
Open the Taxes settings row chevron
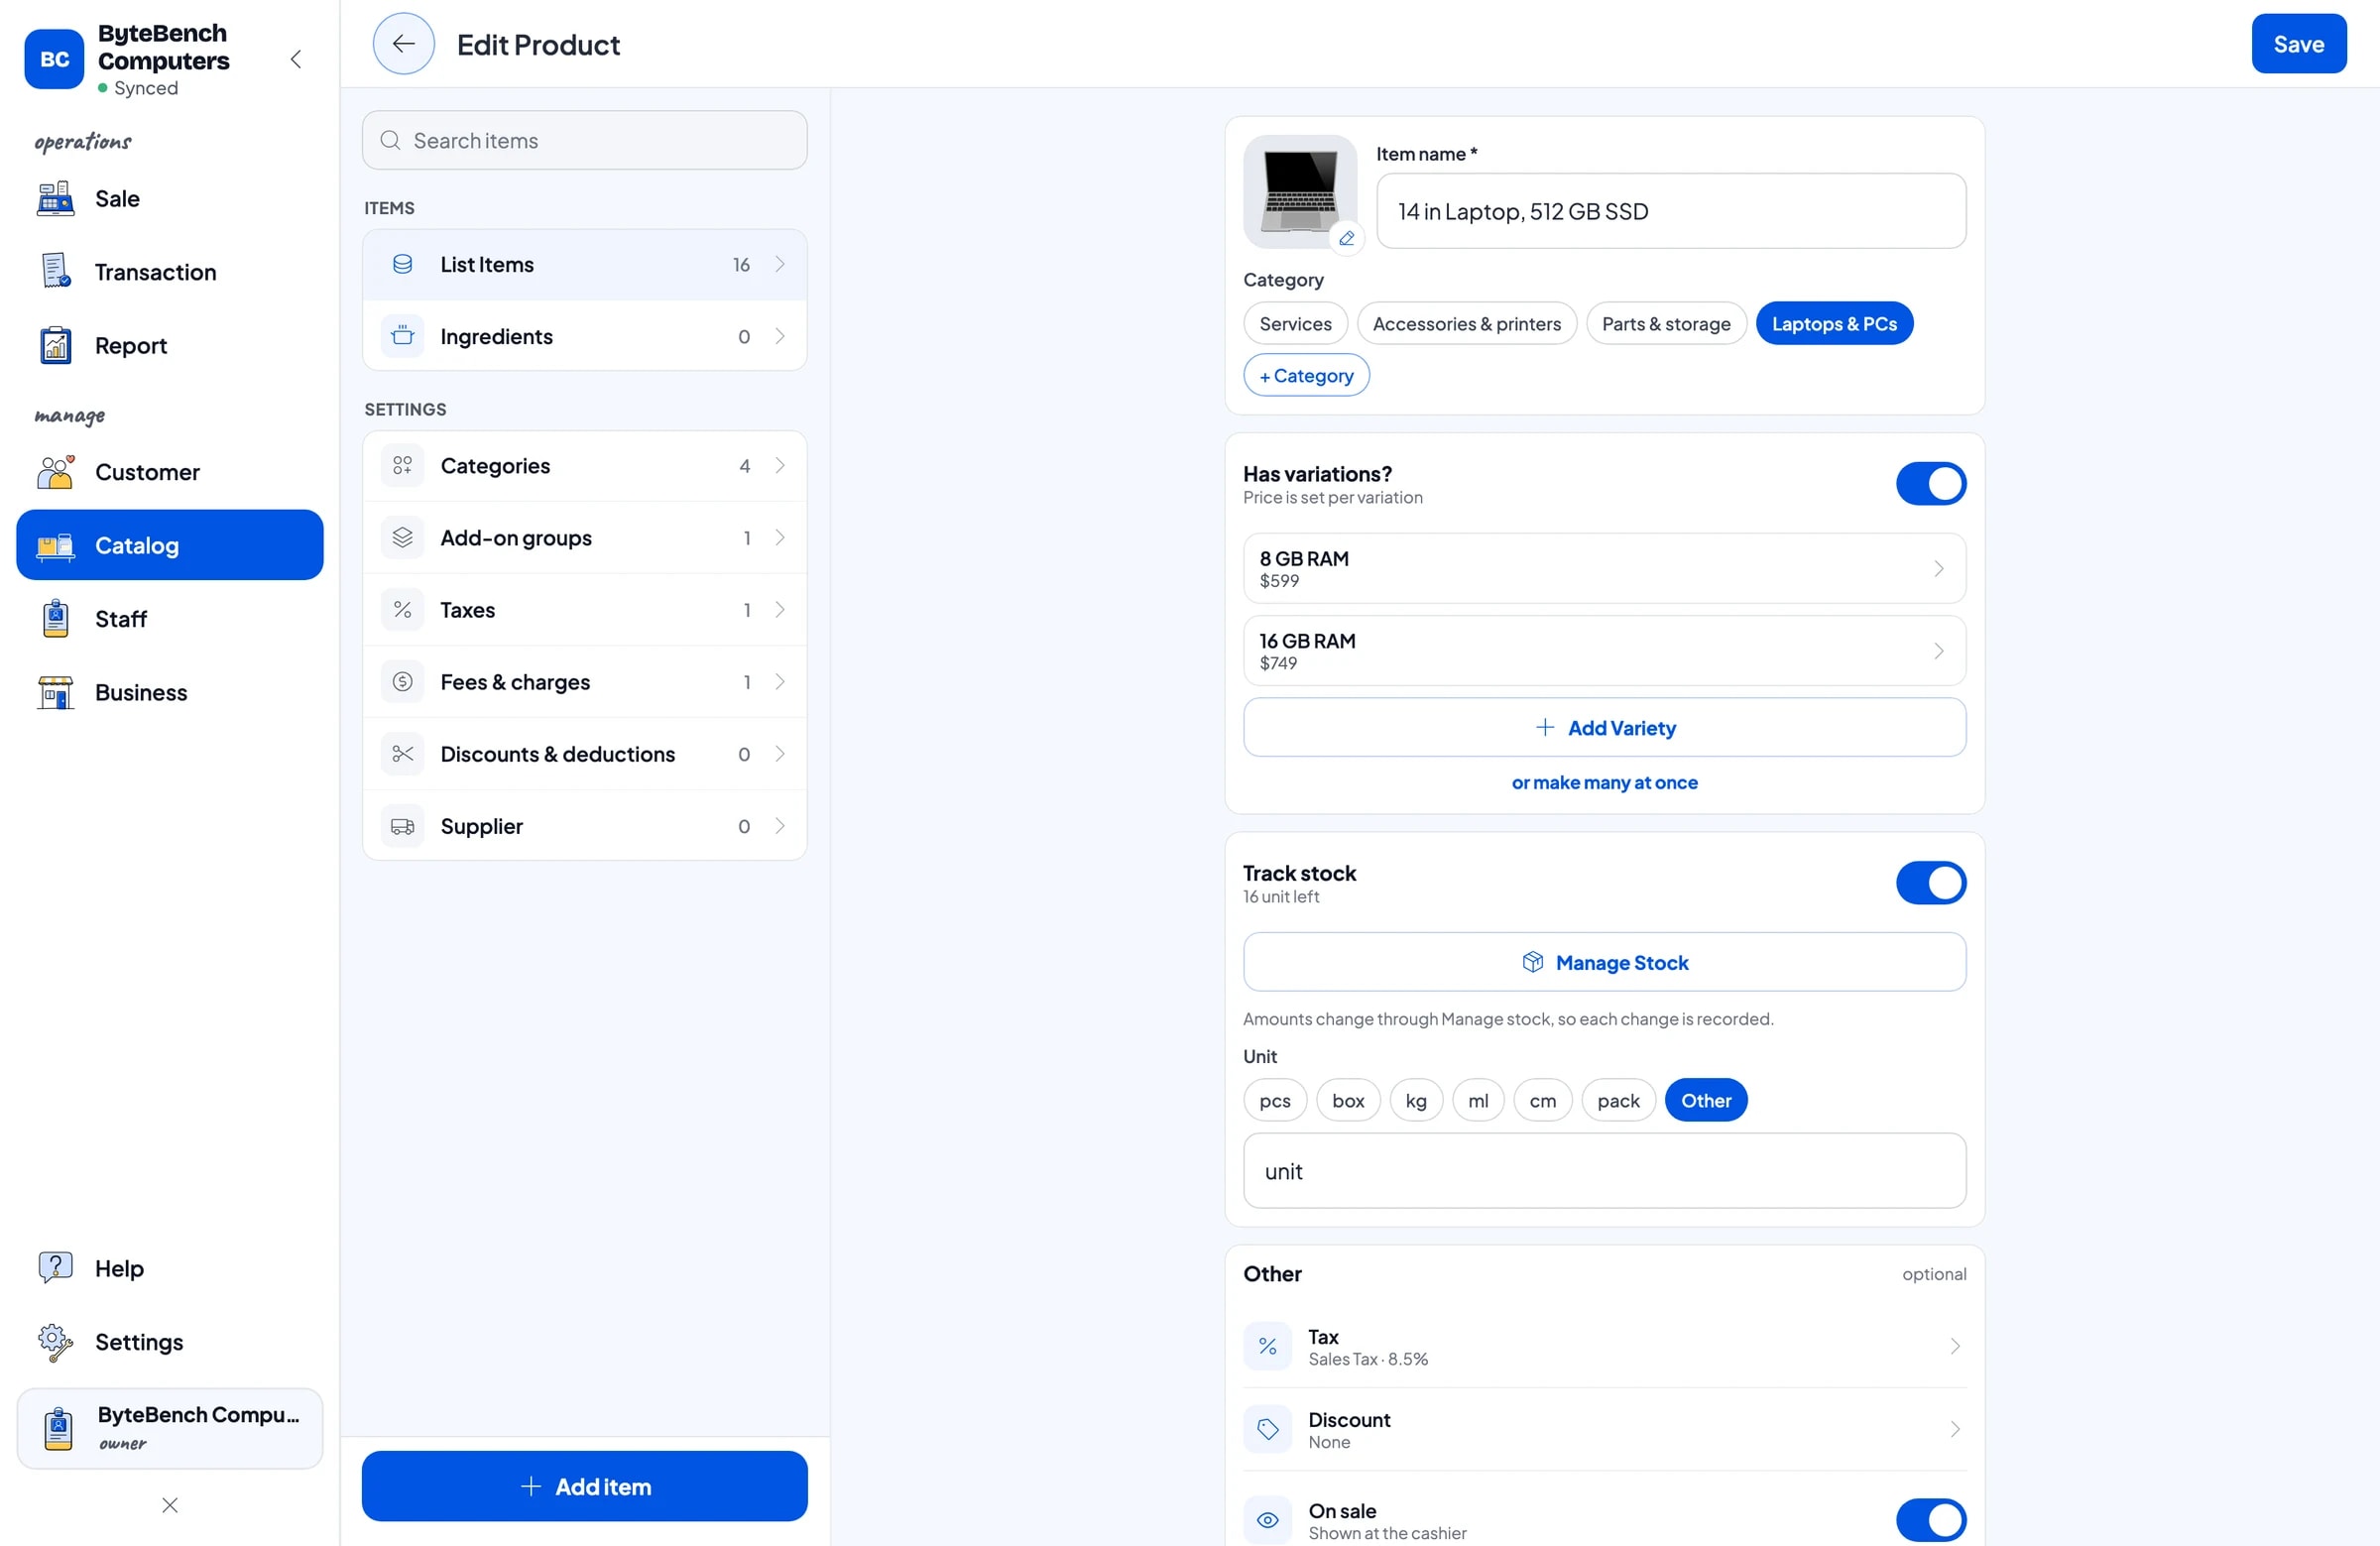(x=780, y=610)
